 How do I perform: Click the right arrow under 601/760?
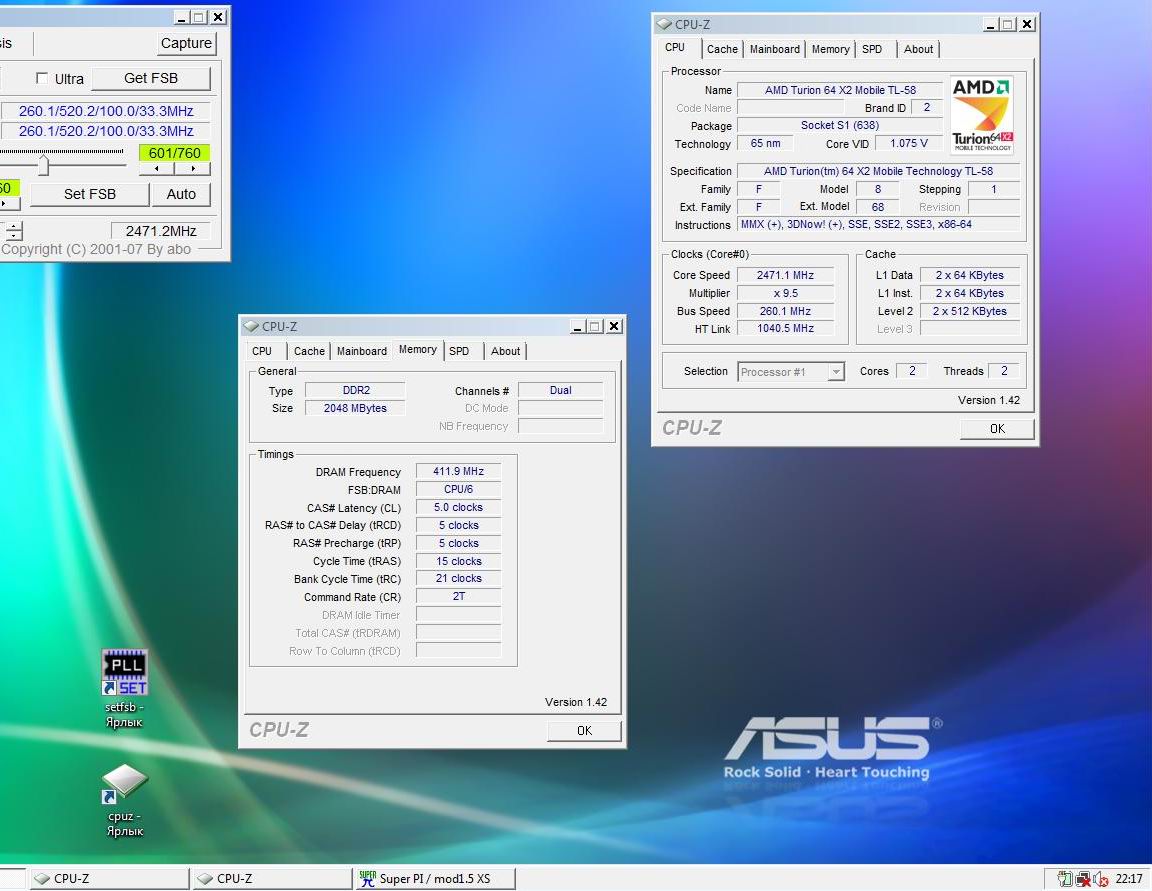point(192,169)
